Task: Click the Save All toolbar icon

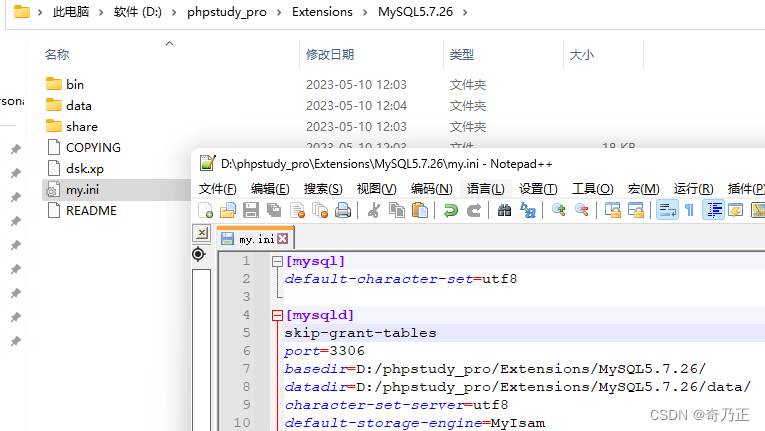Action: [274, 210]
